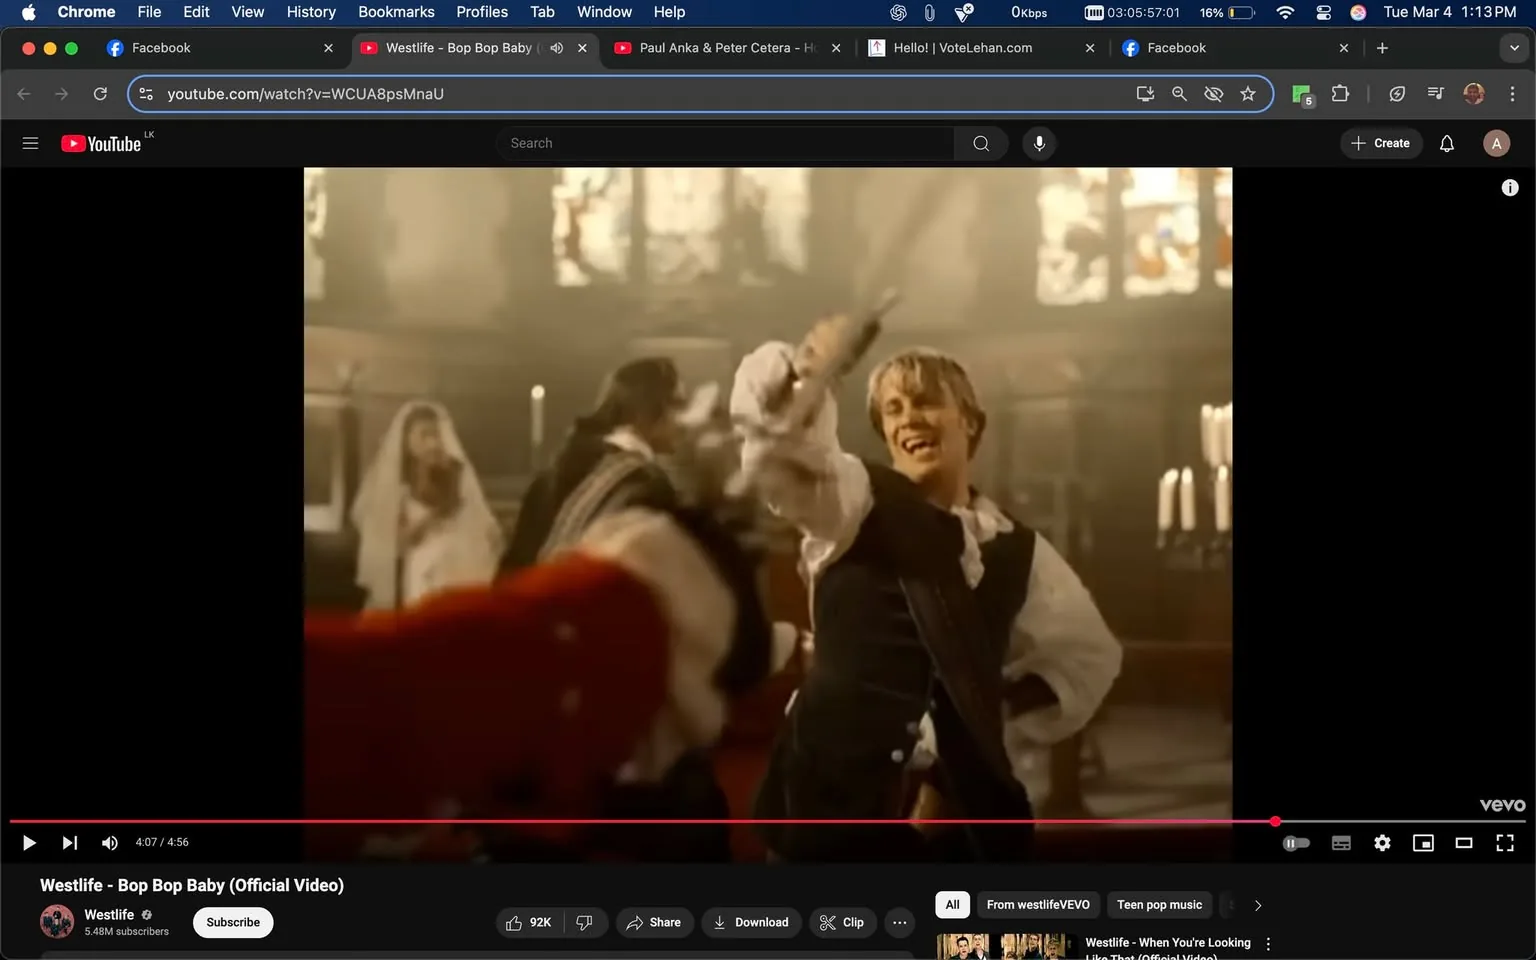Image resolution: width=1536 pixels, height=960 pixels.
Task: Subscribe to the Westlife channel
Action: pos(232,922)
